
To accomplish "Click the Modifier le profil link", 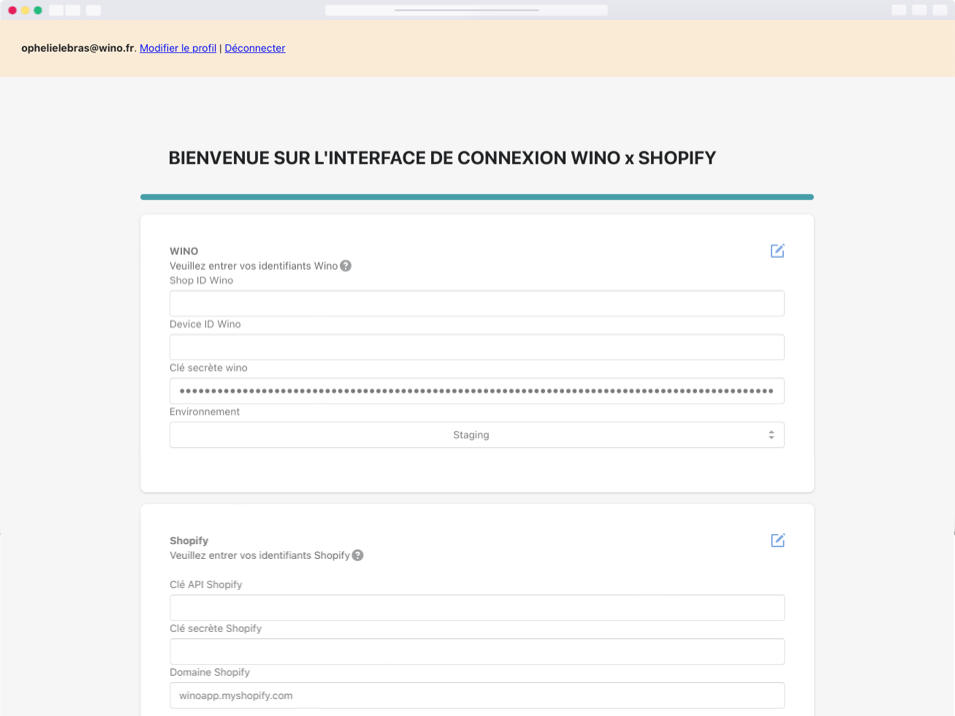I will coord(178,48).
